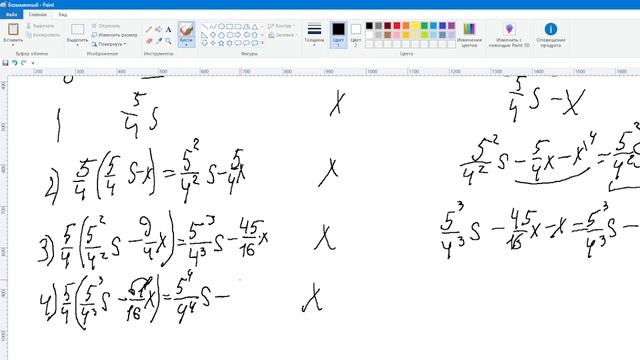Expand the shapes gallery with the bottom arrow
Viewport: 640px width, 360px height.
[262, 43]
